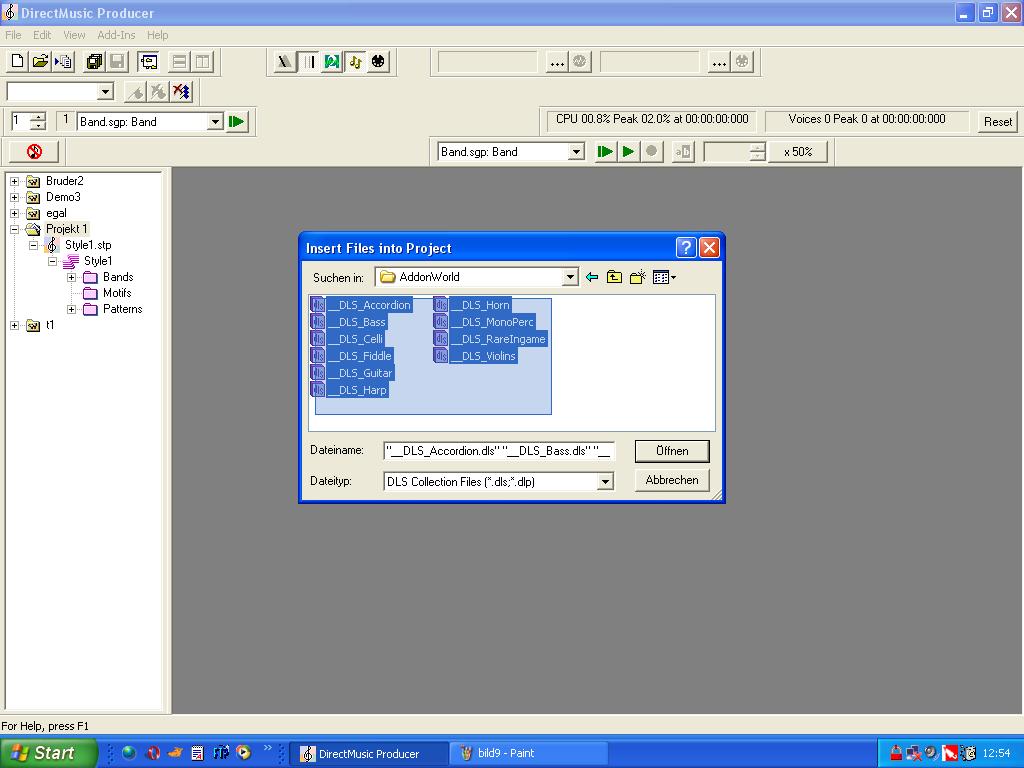Click the Open folder toolbar icon
The image size is (1024, 768).
click(40, 62)
